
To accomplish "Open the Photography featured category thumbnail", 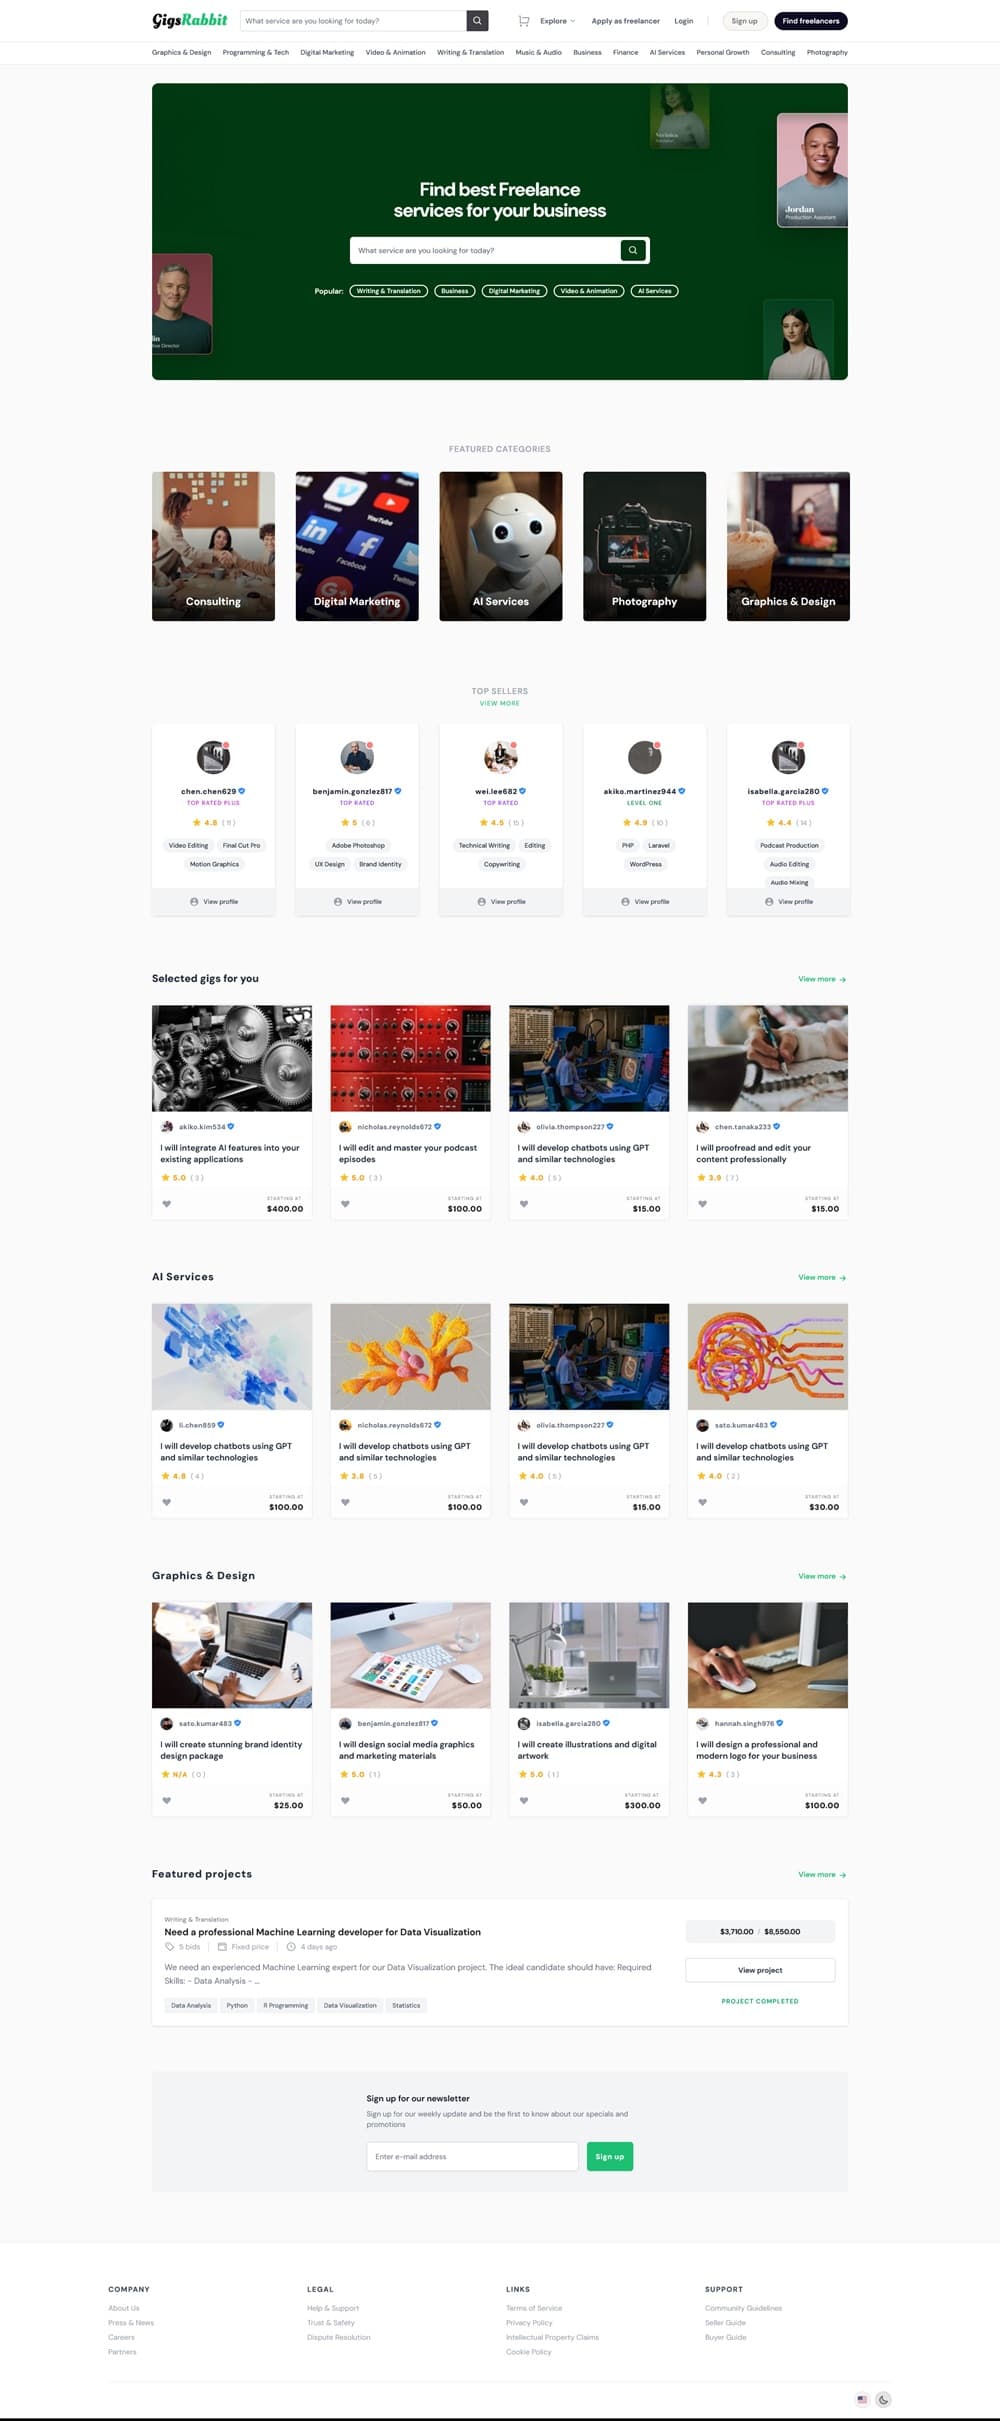I will 645,546.
